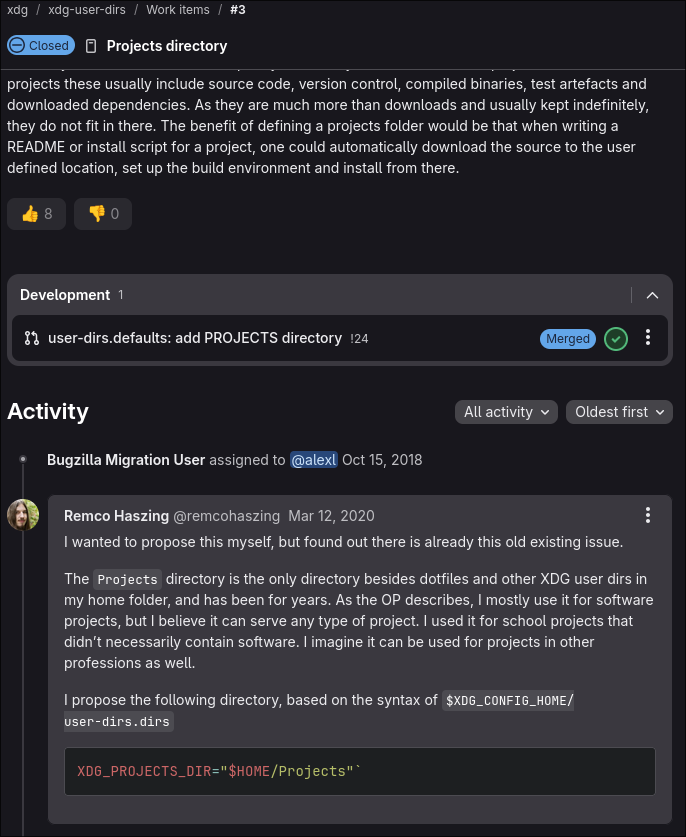Open the Work items breadcrumb link
Viewport: 686px width, 837px height.
tap(178, 10)
